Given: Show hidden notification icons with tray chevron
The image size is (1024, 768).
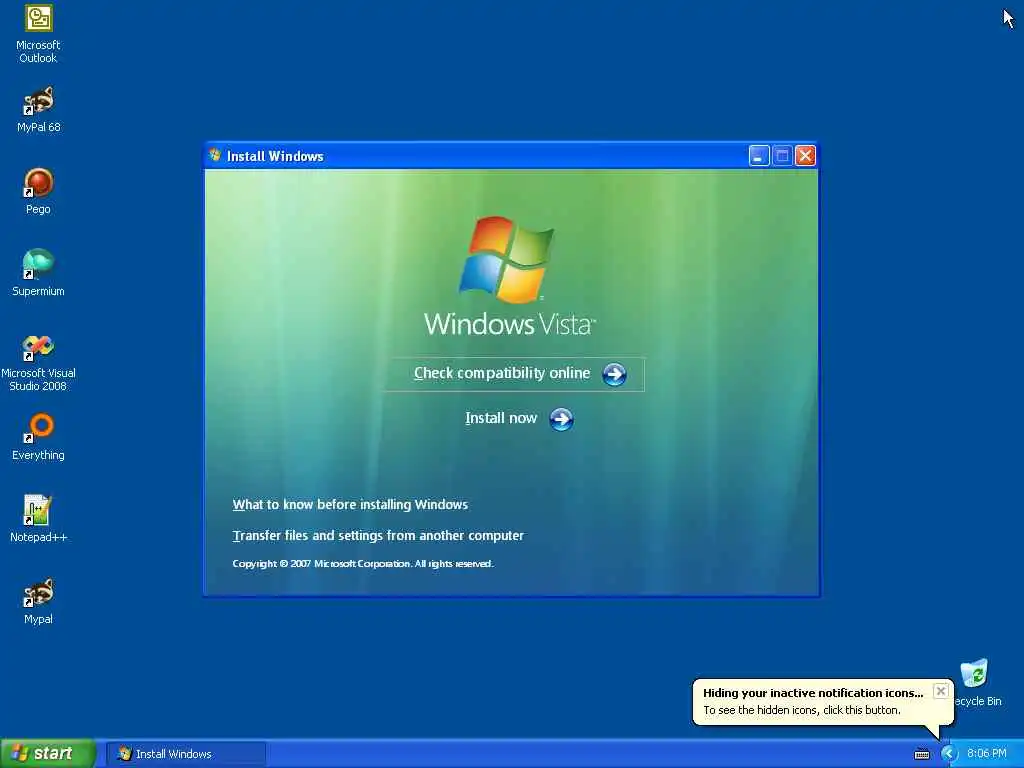Looking at the screenshot, I should pos(948,754).
